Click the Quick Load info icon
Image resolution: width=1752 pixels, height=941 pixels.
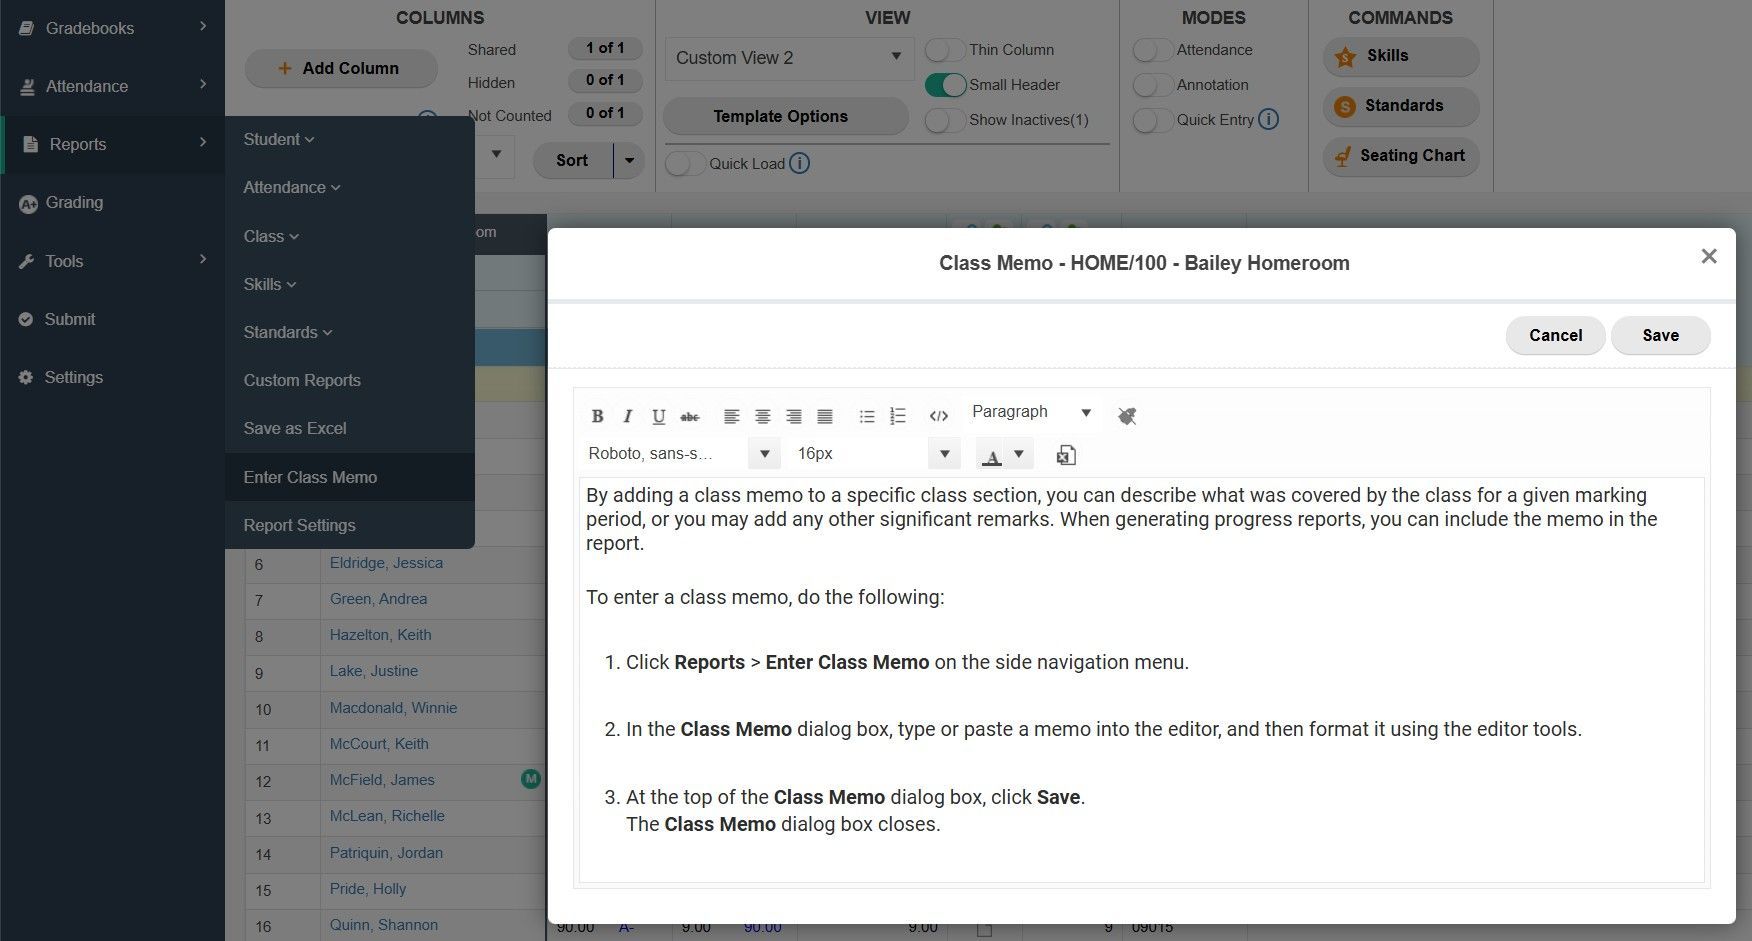799,163
